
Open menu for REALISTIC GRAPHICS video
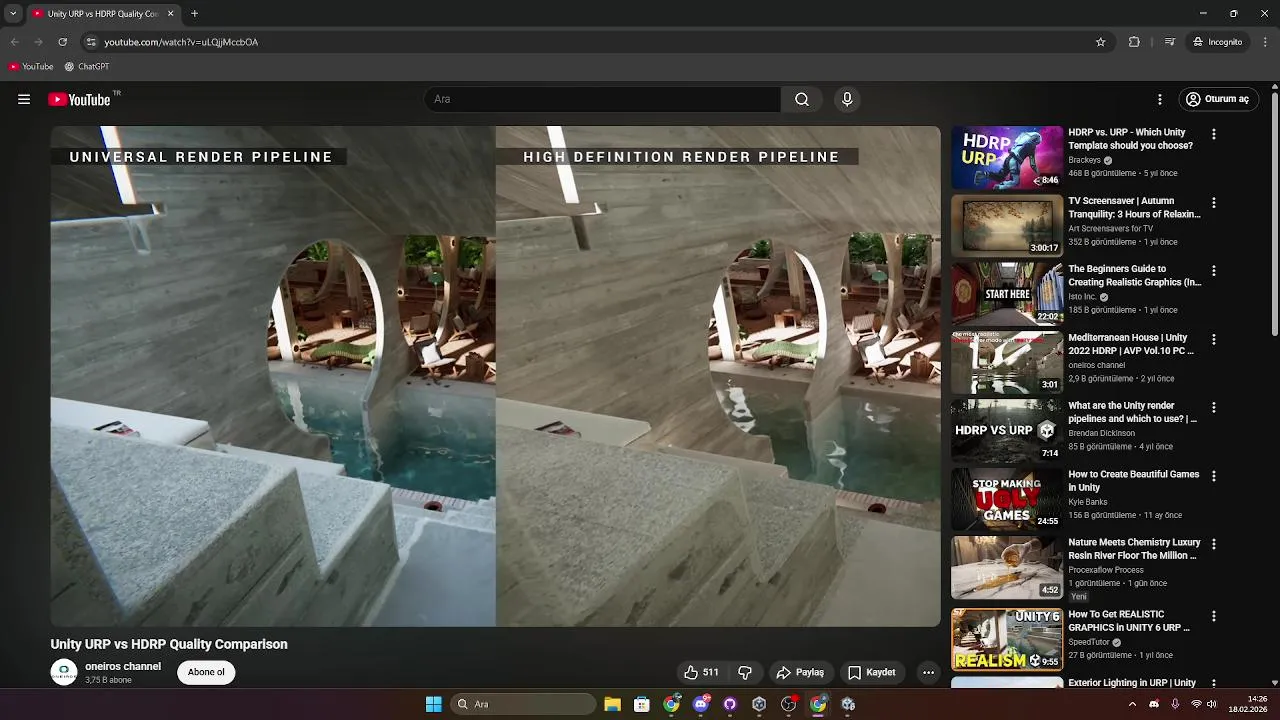pos(1214,616)
